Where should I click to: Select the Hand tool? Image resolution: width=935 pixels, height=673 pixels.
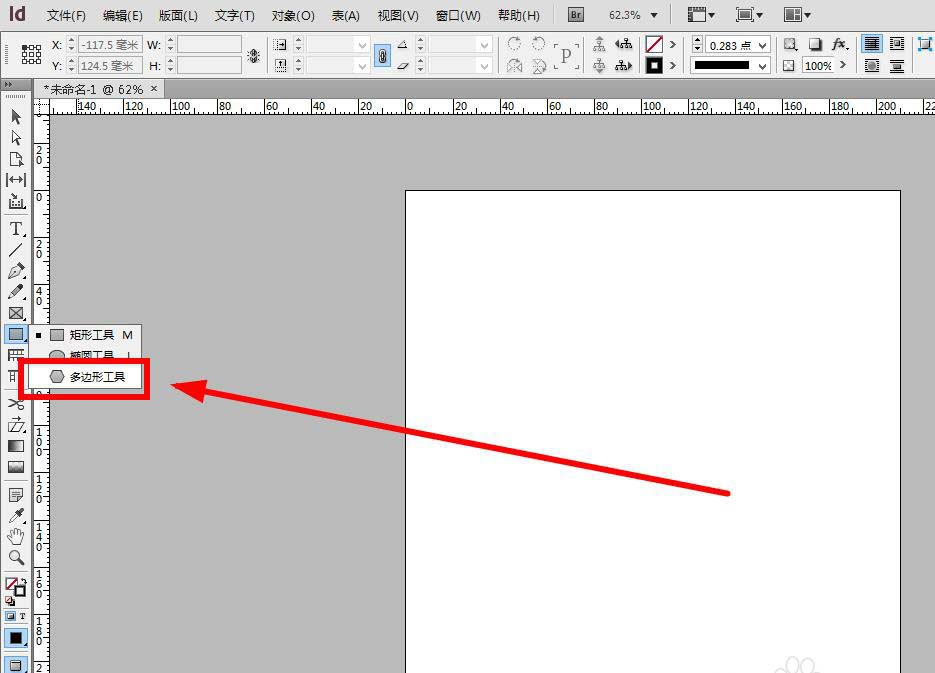point(16,537)
